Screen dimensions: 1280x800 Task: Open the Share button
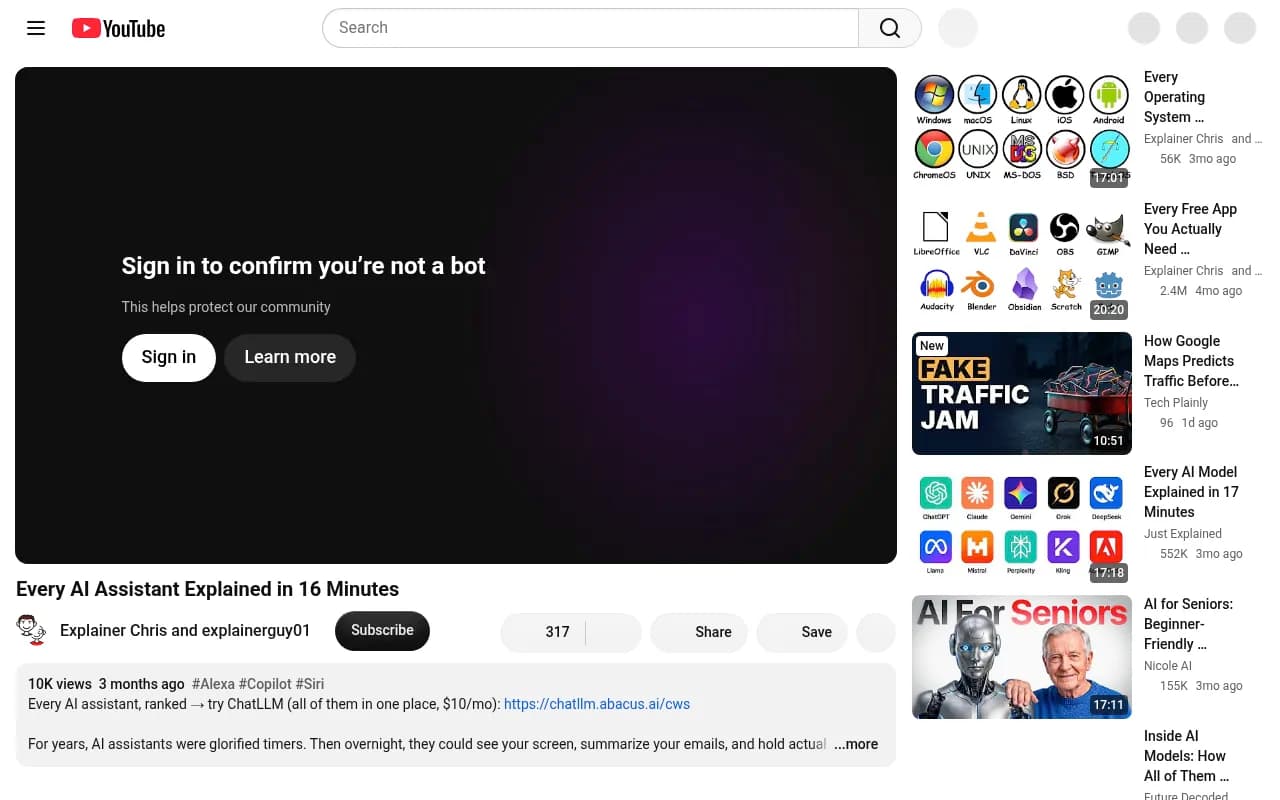[699, 632]
